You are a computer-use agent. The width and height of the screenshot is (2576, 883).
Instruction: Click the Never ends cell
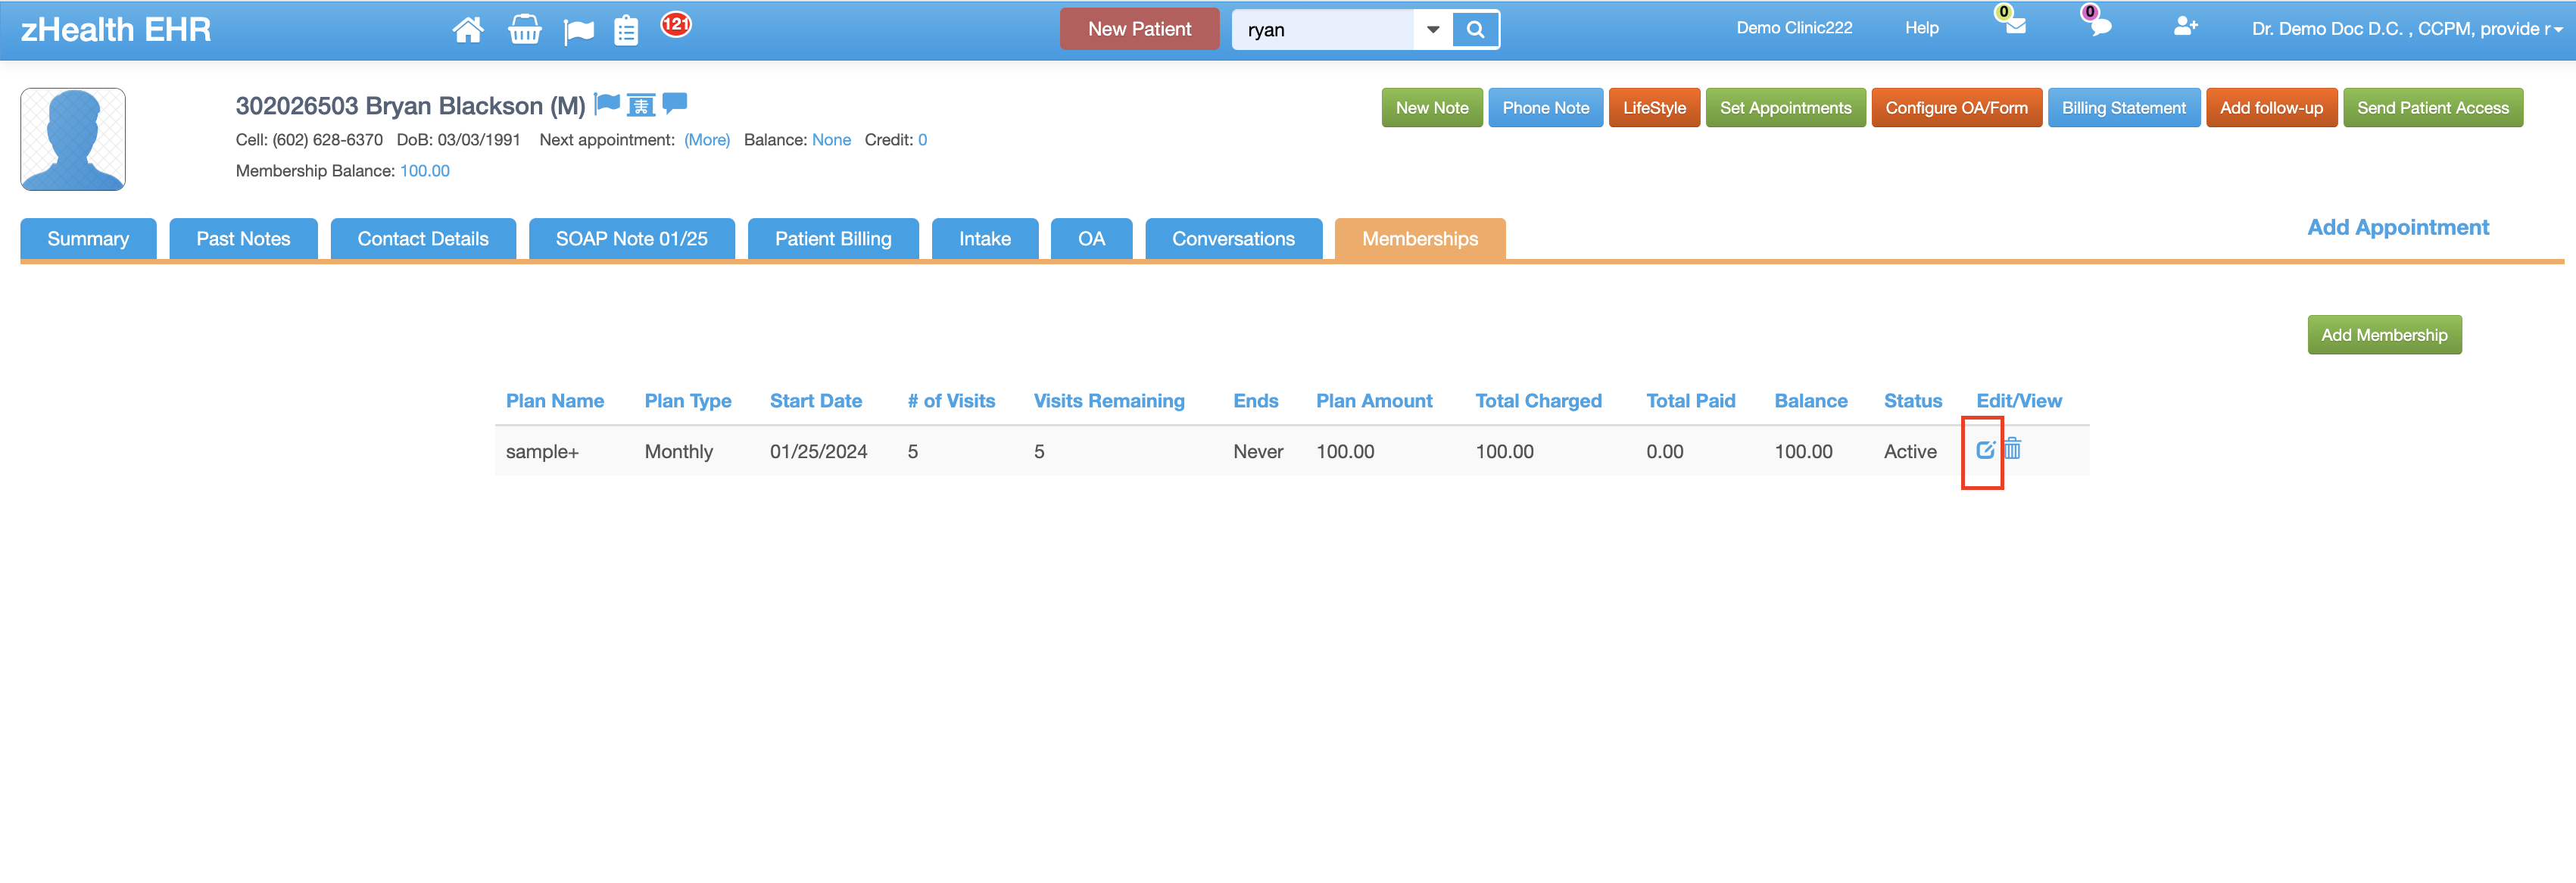point(1258,452)
